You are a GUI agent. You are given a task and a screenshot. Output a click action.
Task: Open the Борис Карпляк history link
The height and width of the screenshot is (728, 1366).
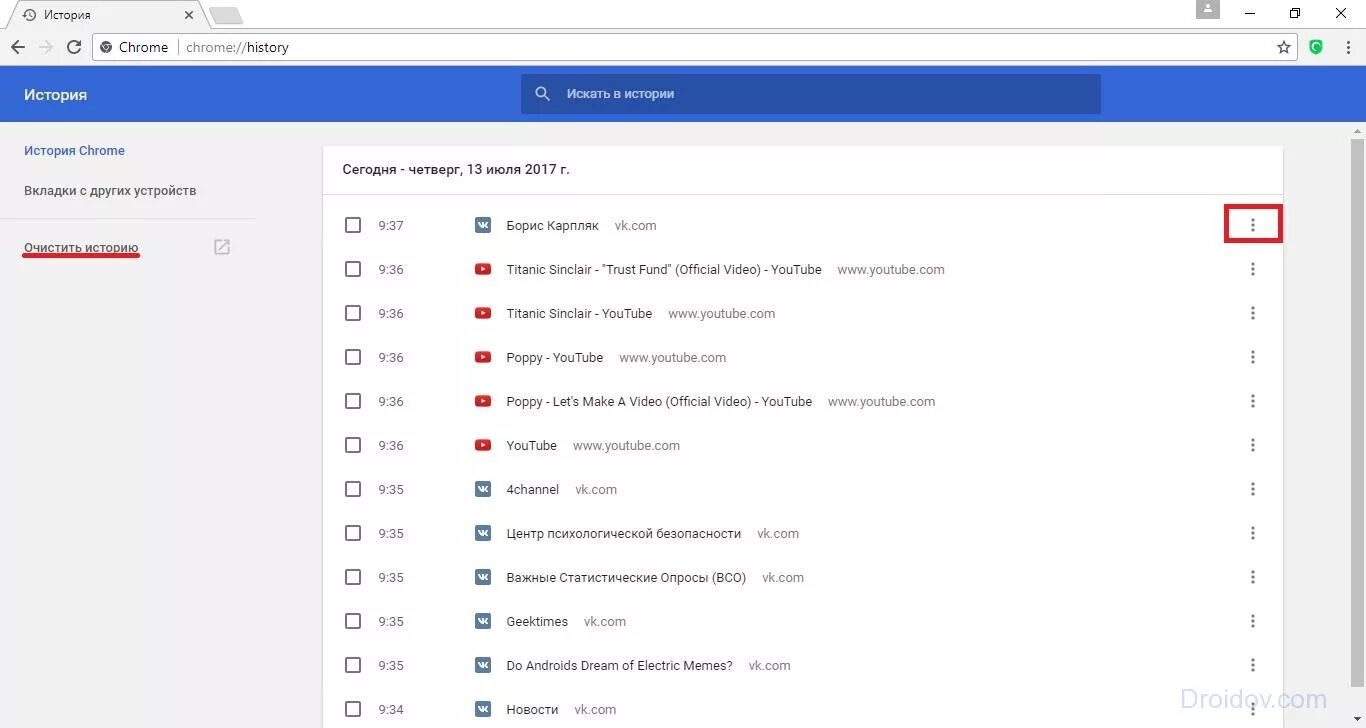(553, 226)
